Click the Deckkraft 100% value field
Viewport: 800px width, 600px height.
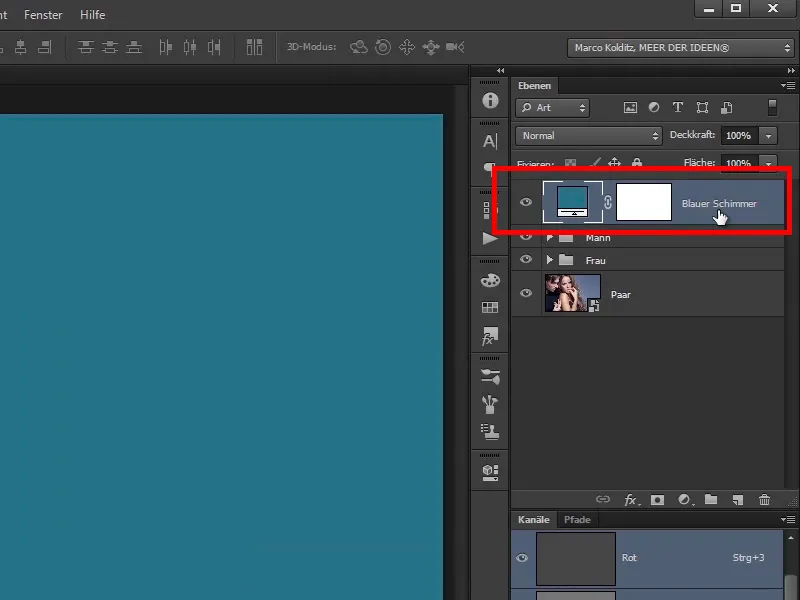point(739,136)
